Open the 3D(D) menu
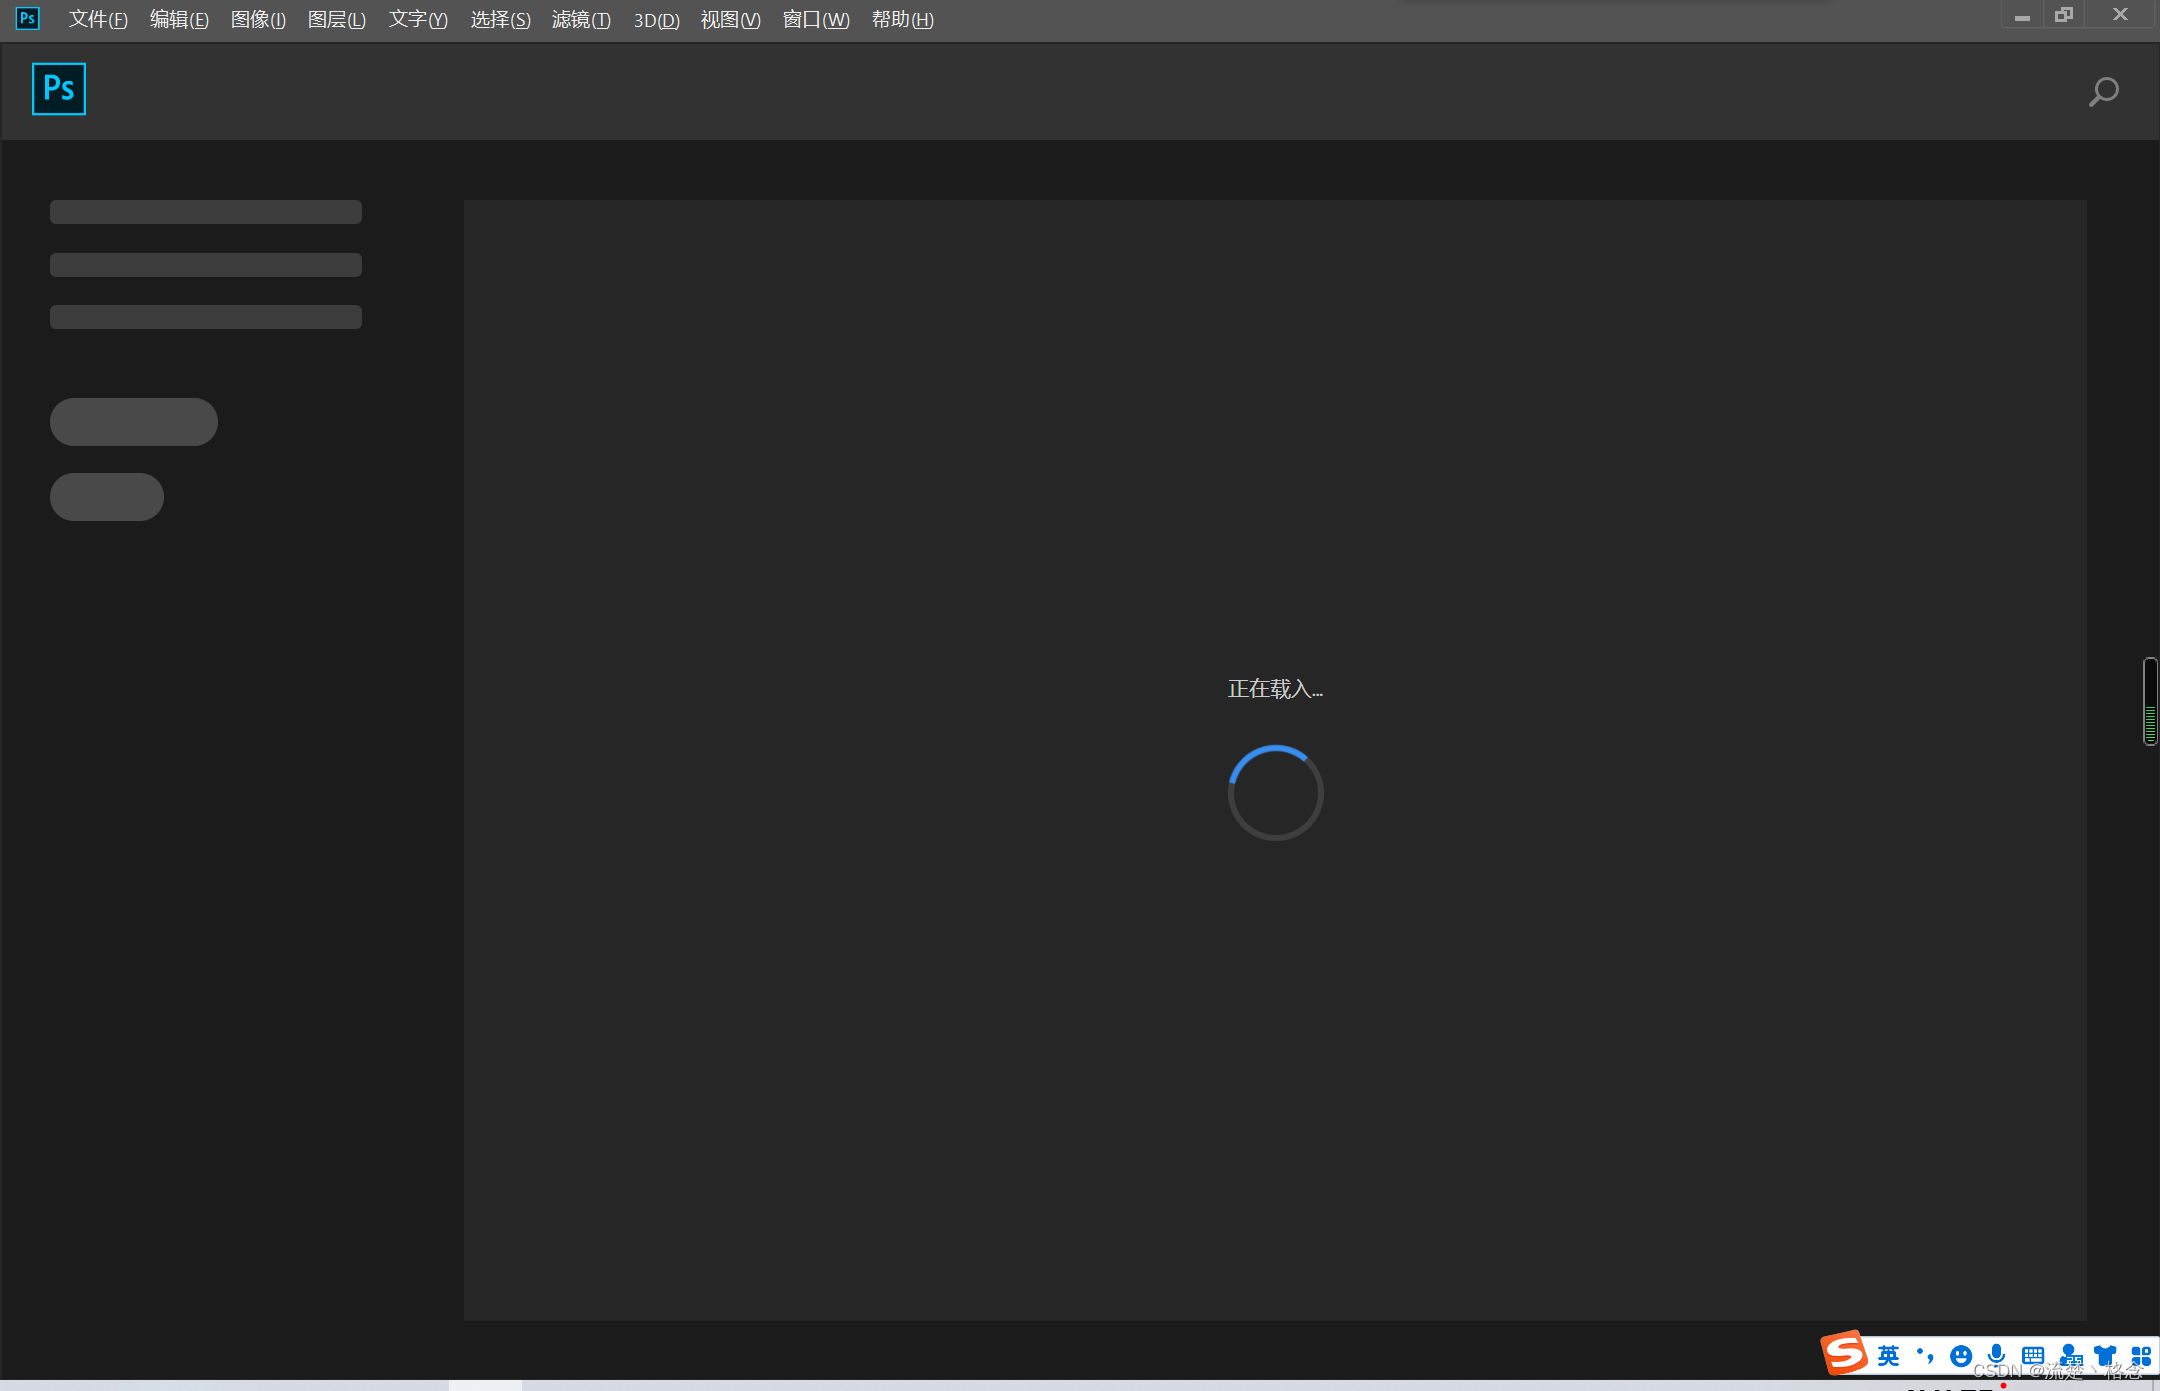The height and width of the screenshot is (1391, 2160). coord(656,20)
